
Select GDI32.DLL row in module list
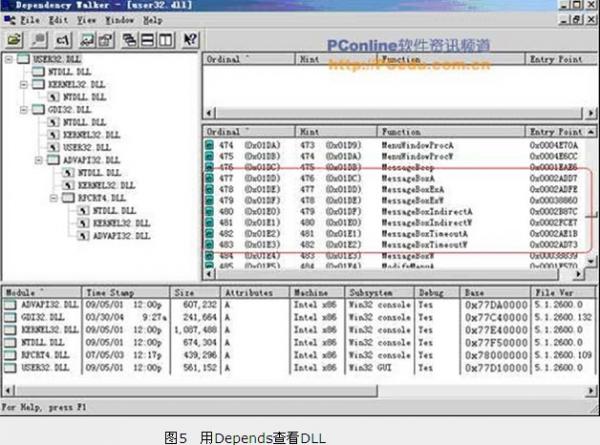299,317
